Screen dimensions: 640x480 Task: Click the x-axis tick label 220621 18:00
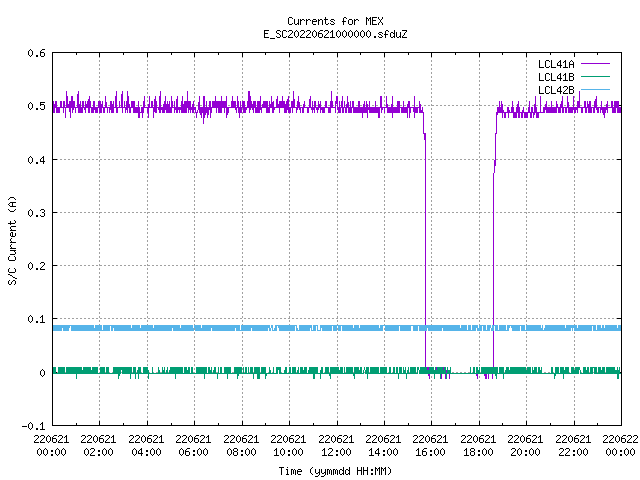point(478,445)
